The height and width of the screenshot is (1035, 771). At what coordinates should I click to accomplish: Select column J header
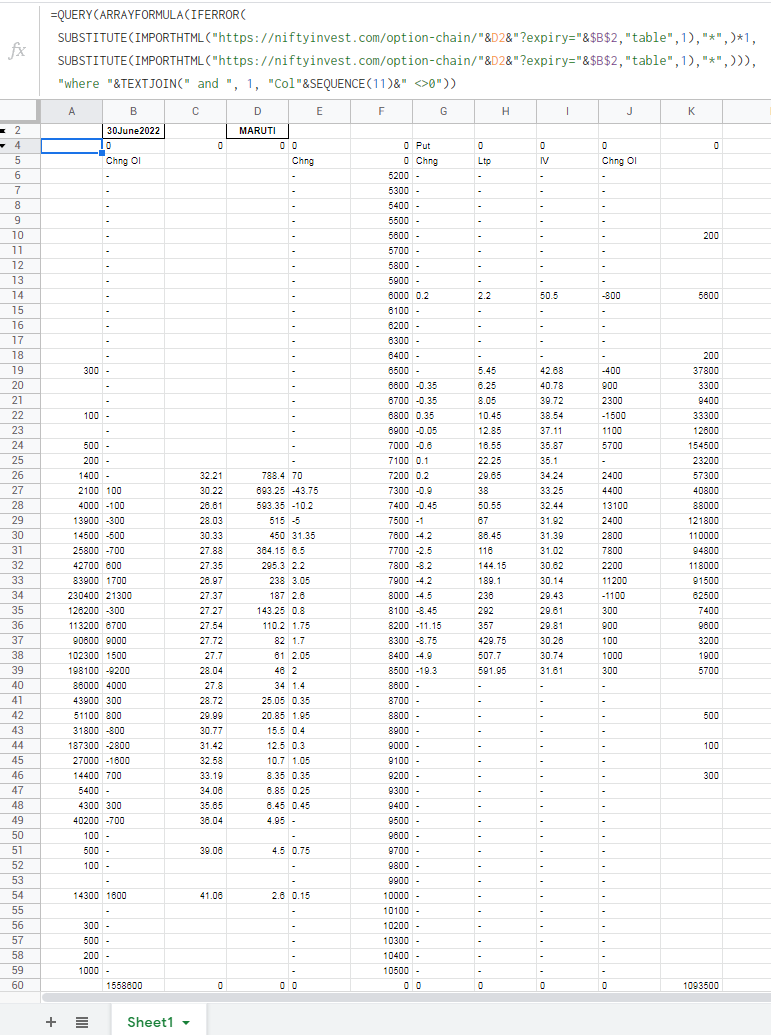pyautogui.click(x=630, y=111)
